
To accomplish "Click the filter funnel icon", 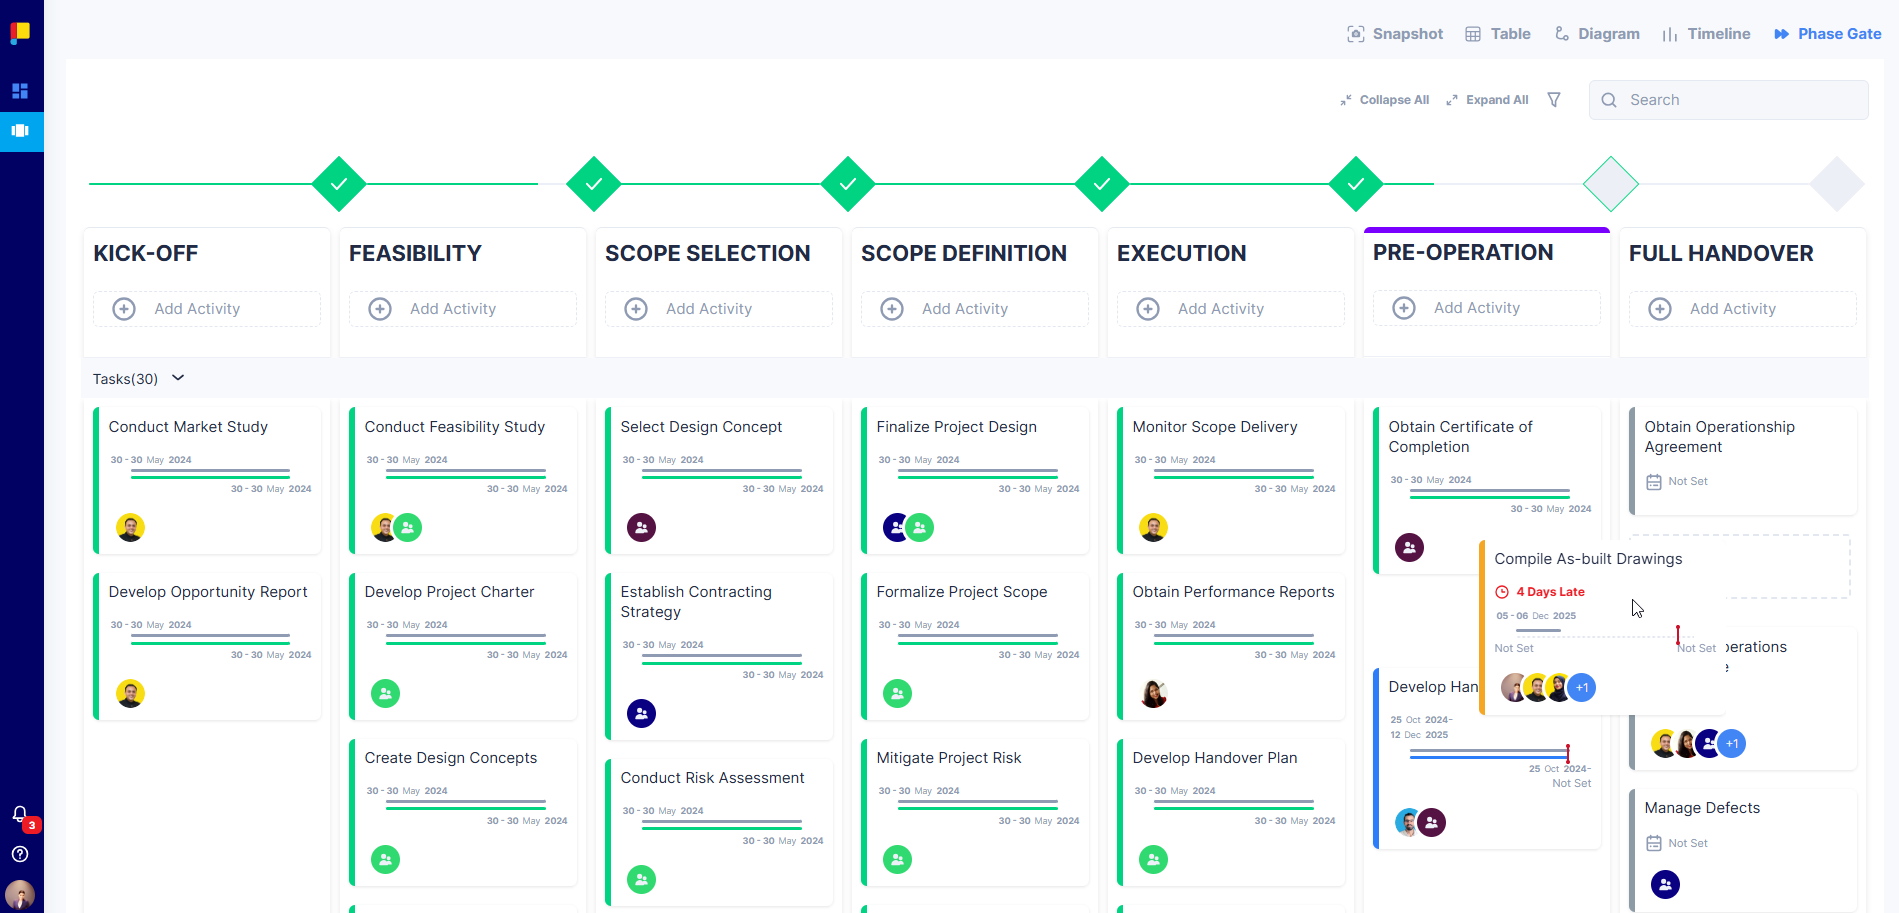I will coord(1554,100).
